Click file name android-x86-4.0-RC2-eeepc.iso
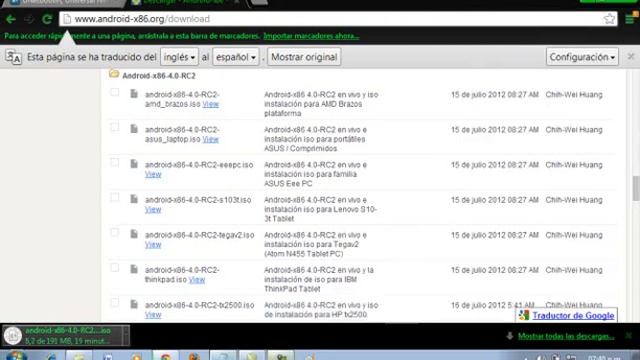The width and height of the screenshot is (640, 360). point(199,165)
